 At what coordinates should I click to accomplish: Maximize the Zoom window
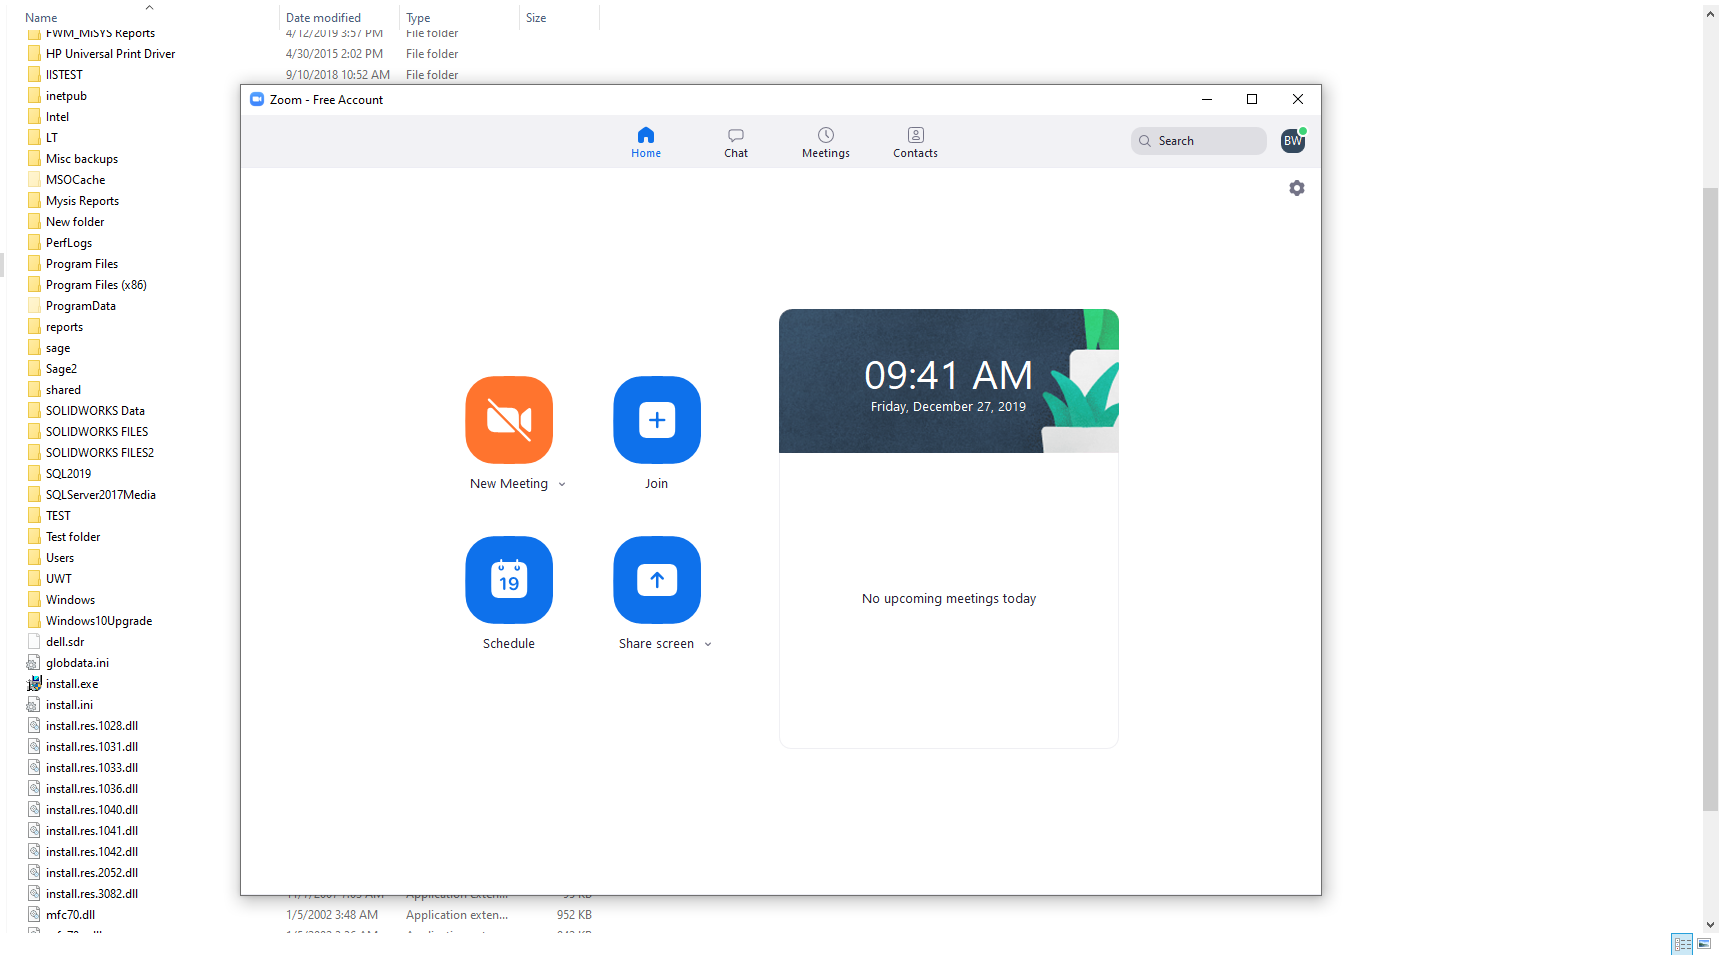click(x=1252, y=99)
